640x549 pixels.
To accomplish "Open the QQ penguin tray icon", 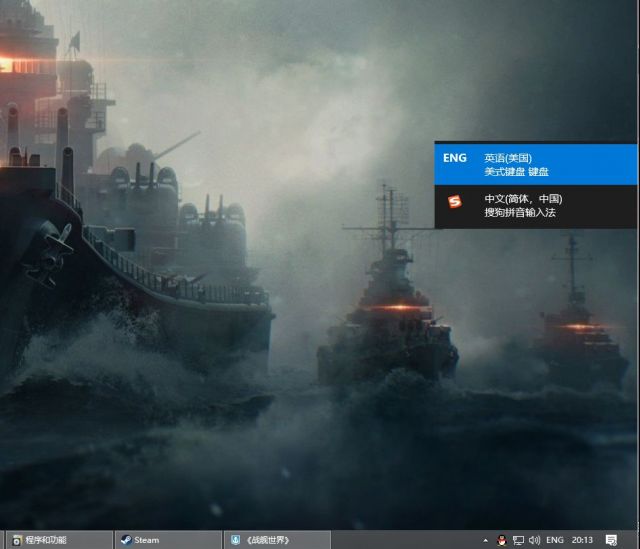I will [501, 540].
